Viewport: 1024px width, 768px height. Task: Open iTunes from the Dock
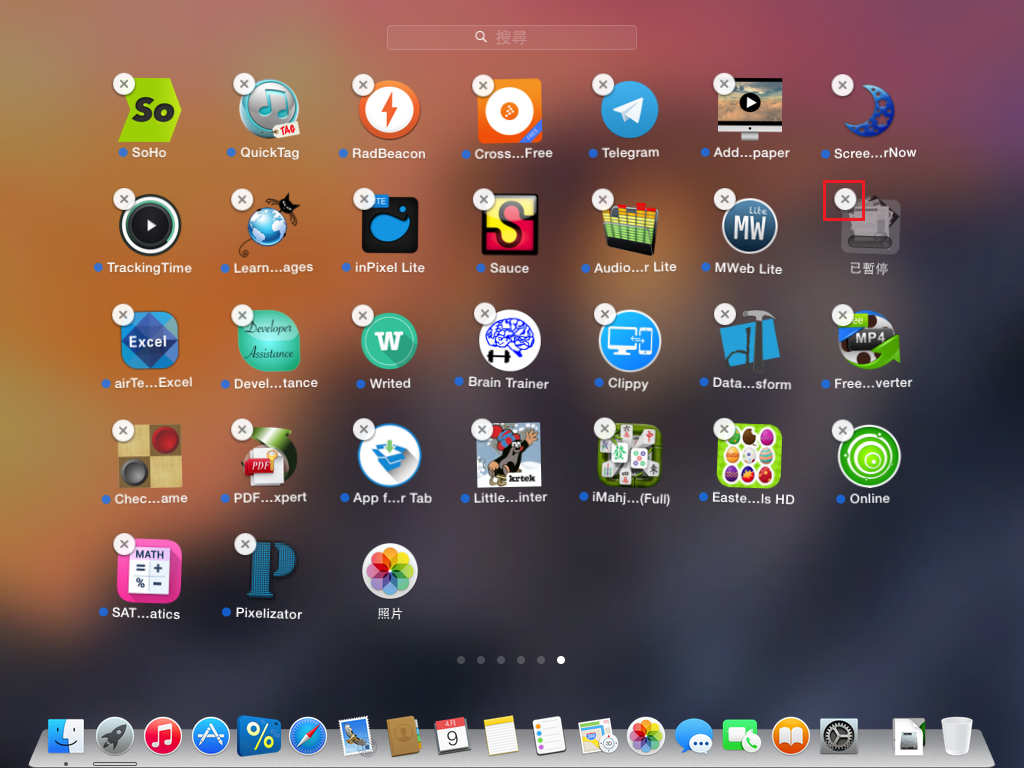tap(163, 736)
